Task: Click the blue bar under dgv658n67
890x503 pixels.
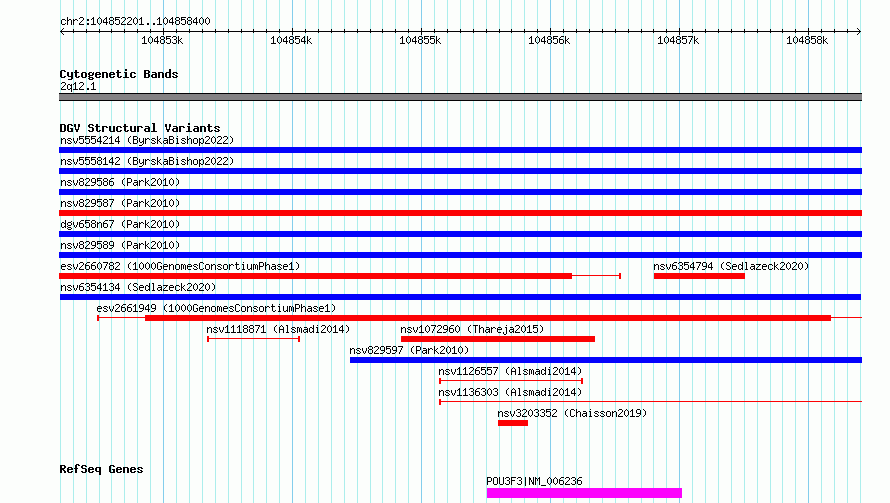Action: pyautogui.click(x=460, y=234)
